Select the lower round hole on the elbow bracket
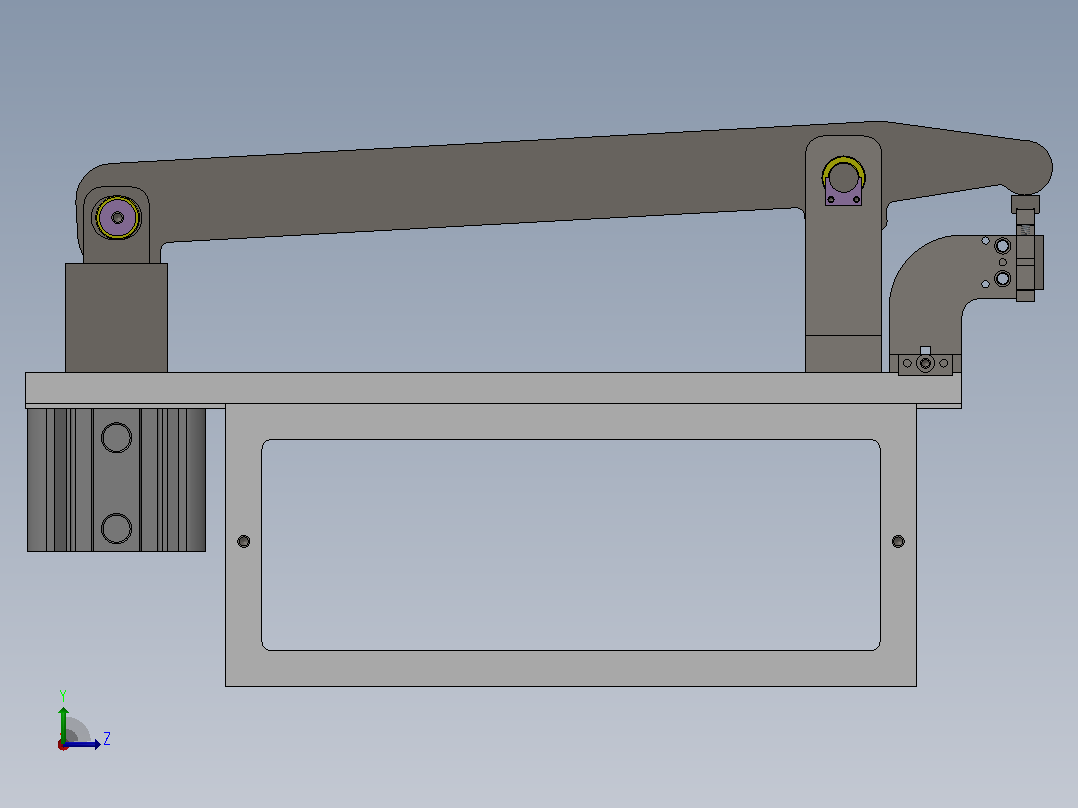Image resolution: width=1078 pixels, height=808 pixels. coord(1002,279)
